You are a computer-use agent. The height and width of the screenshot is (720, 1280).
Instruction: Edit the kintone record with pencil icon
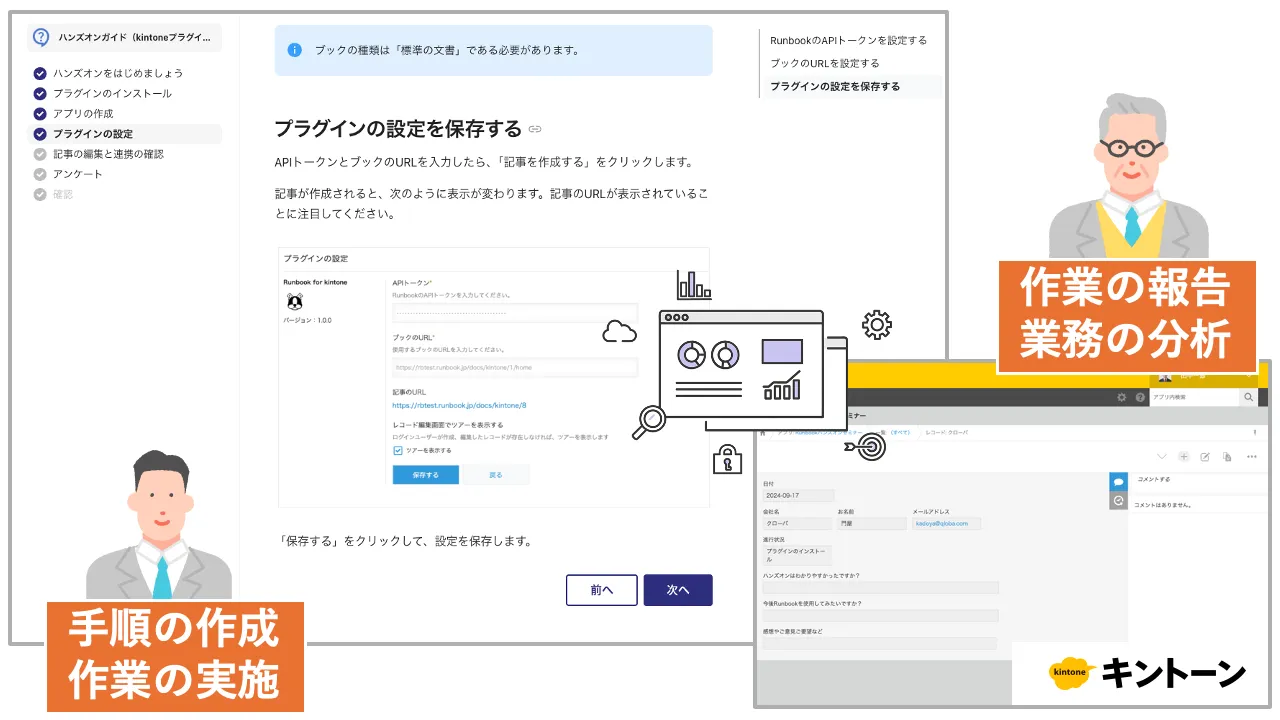coord(1205,457)
